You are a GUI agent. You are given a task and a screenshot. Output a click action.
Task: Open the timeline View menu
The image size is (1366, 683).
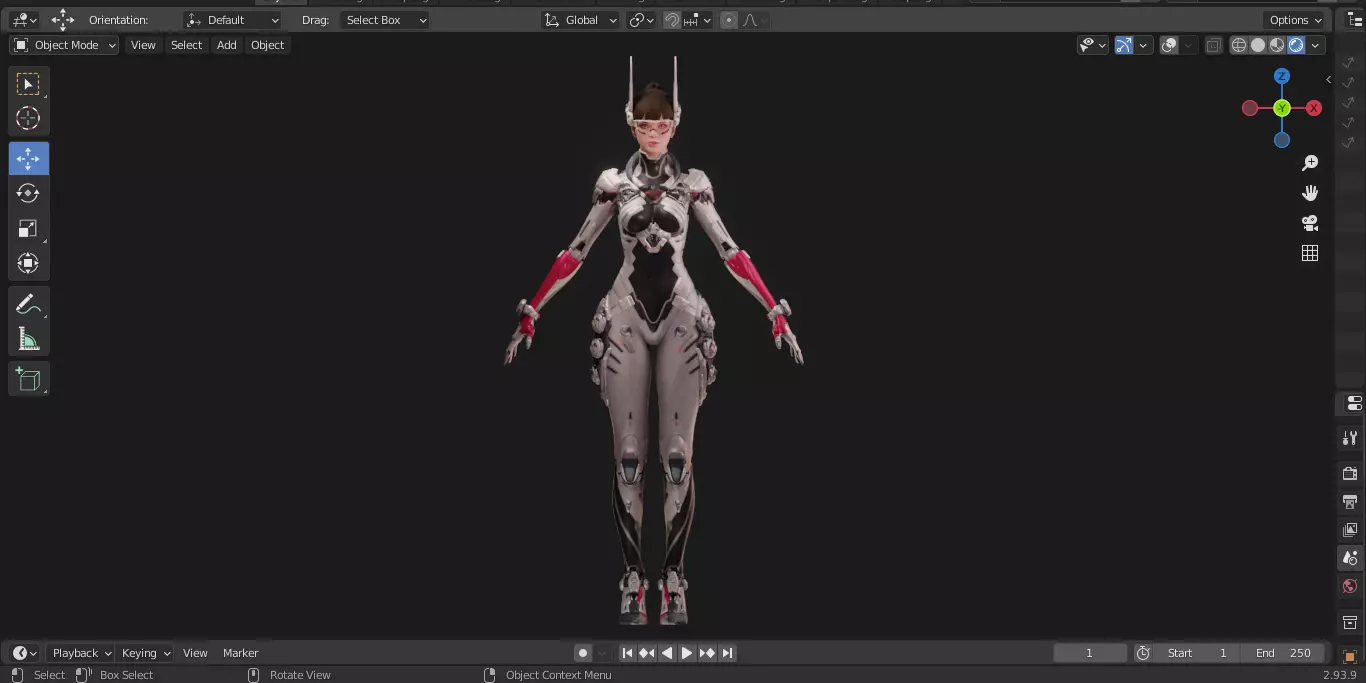pyautogui.click(x=195, y=653)
